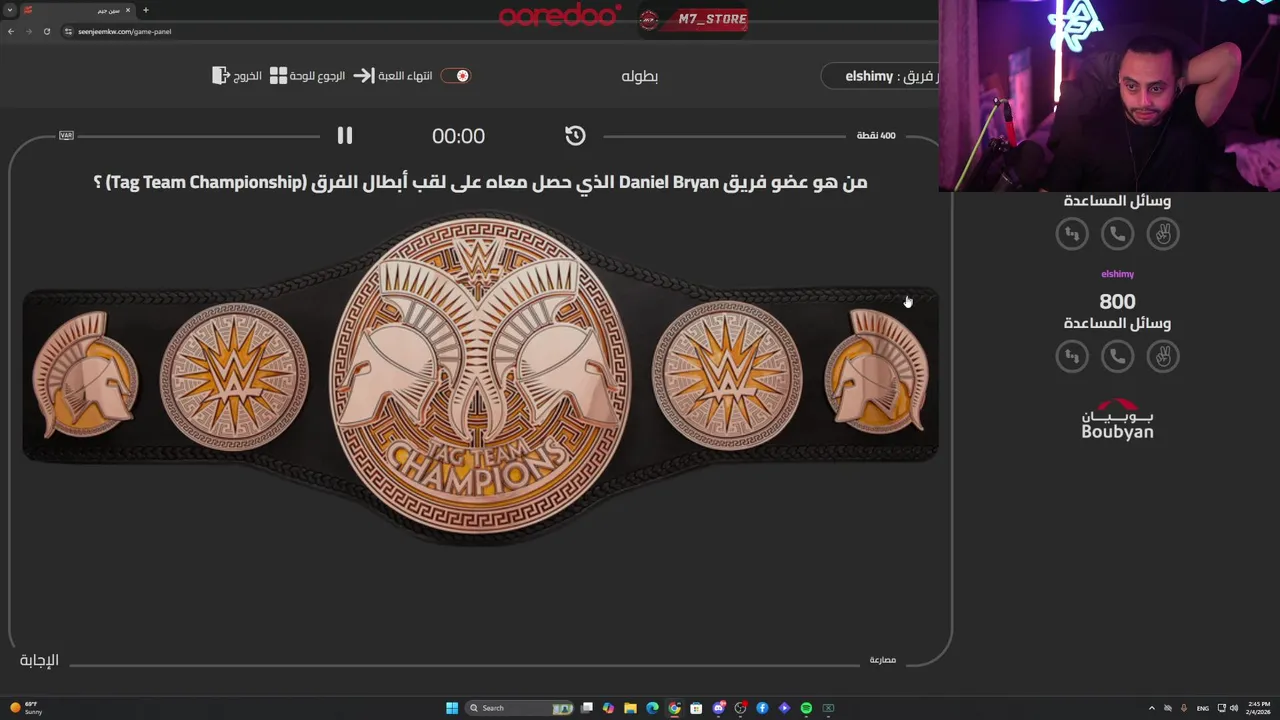The image size is (1280, 720).
Task: Open the clock showing 2:45 PM
Action: pos(1258,708)
